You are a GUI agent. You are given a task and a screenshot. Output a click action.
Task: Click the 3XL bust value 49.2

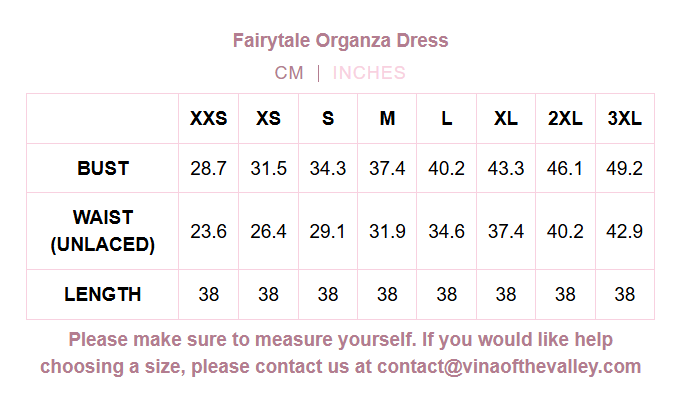tap(625, 168)
